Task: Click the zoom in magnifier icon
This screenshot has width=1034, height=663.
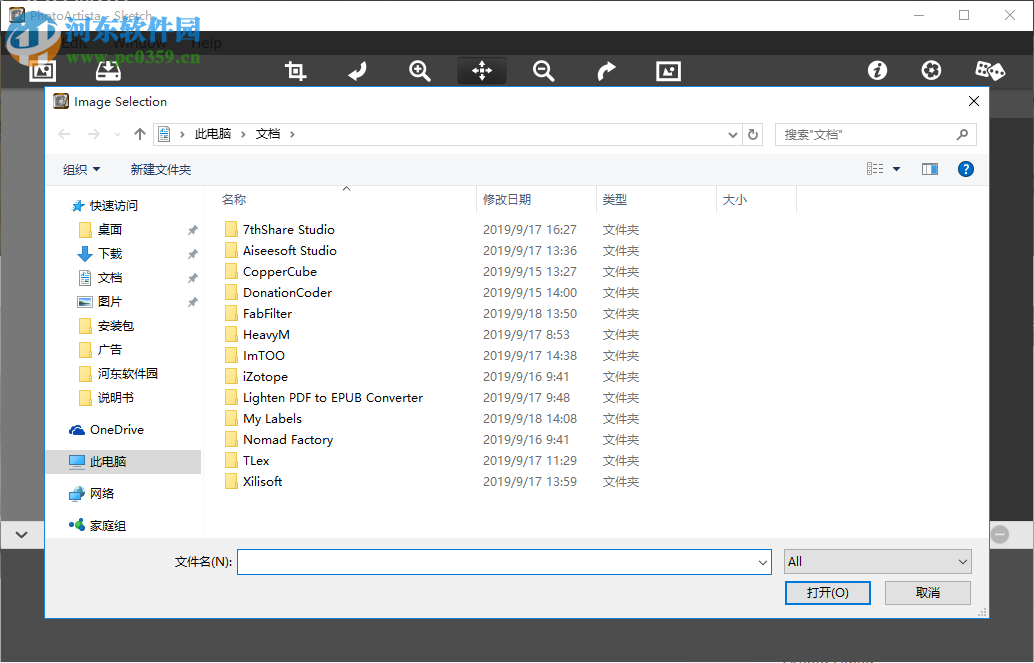Action: coord(419,71)
